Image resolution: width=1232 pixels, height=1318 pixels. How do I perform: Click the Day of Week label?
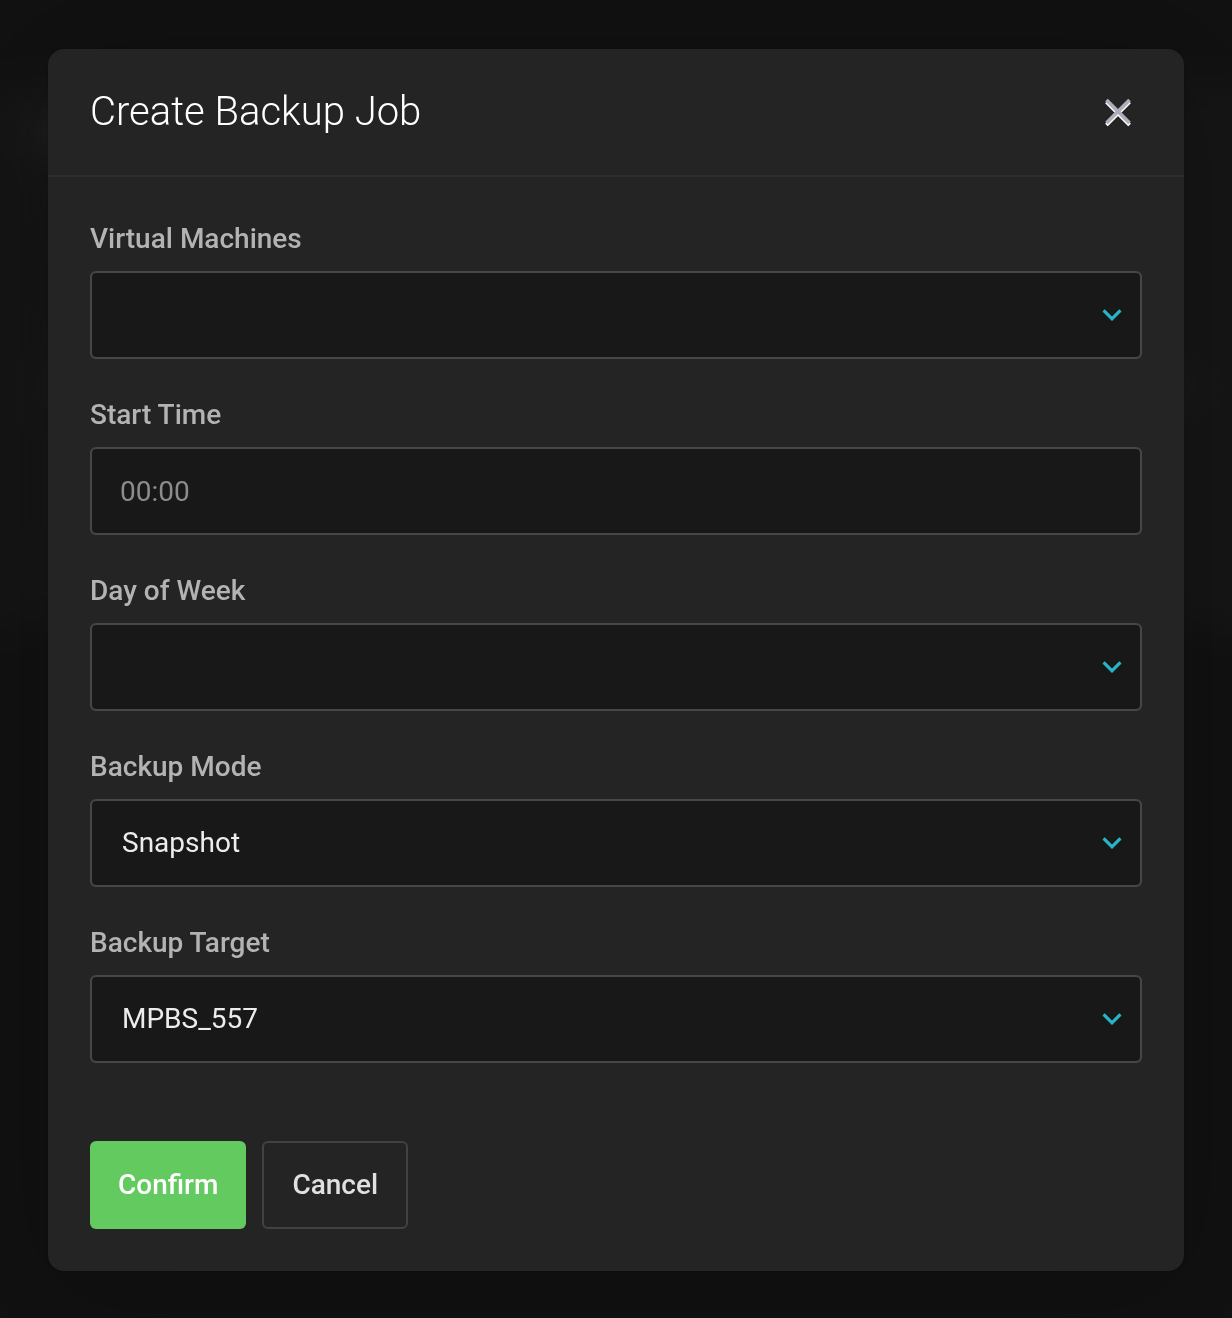pos(168,591)
